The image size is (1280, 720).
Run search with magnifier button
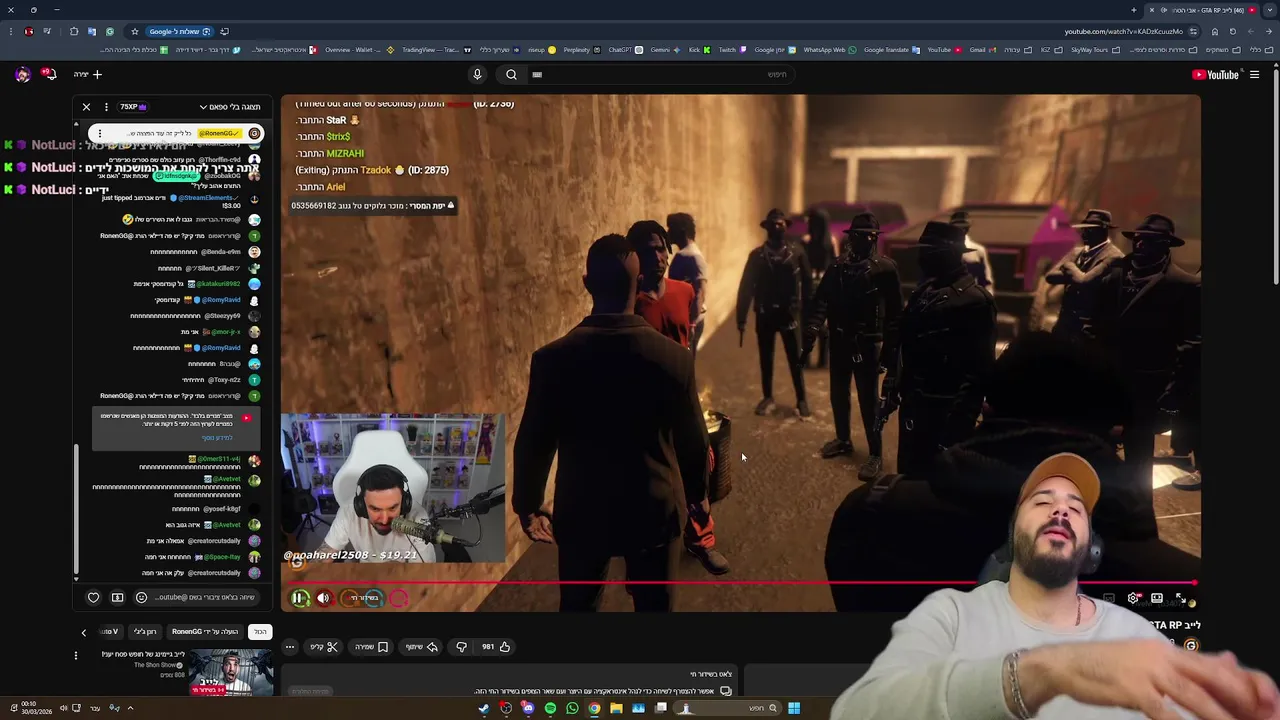tap(511, 74)
